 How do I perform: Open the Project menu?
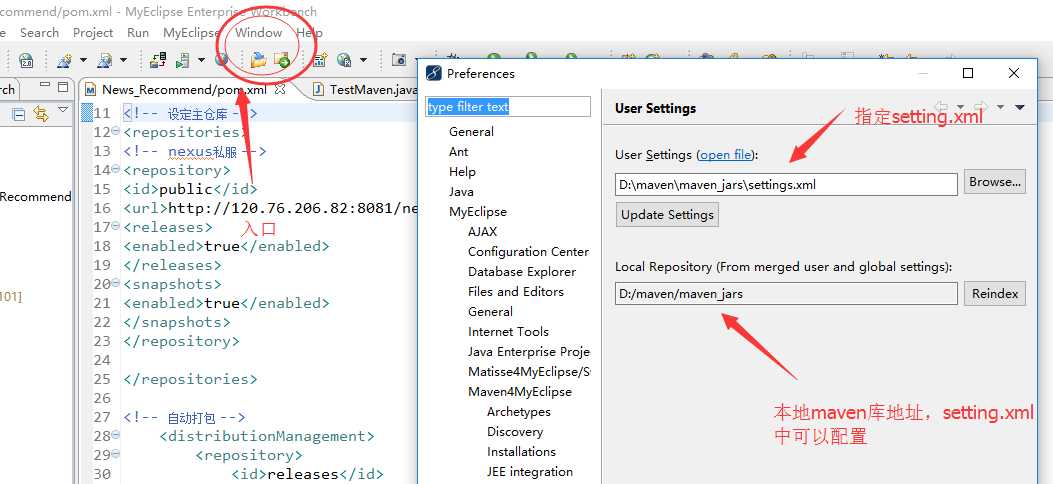tap(93, 33)
